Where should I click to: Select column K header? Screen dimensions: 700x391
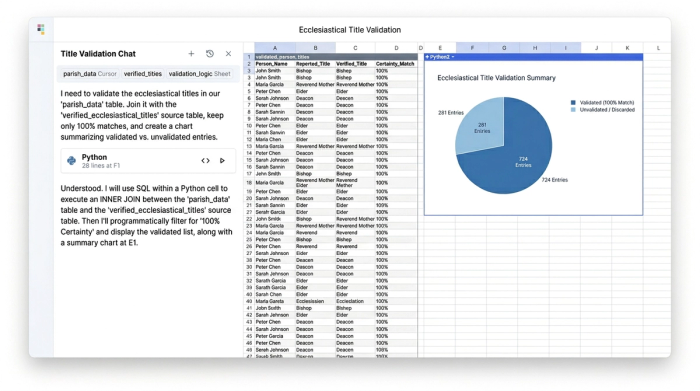[627, 48]
